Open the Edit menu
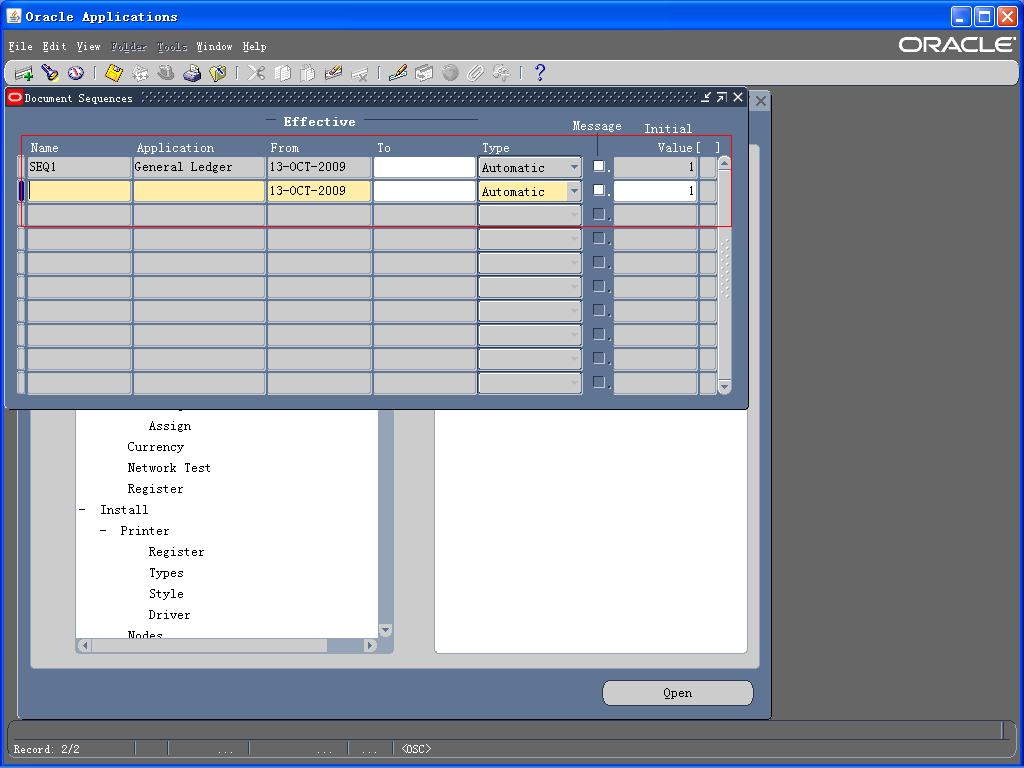1024x768 pixels. coord(55,46)
